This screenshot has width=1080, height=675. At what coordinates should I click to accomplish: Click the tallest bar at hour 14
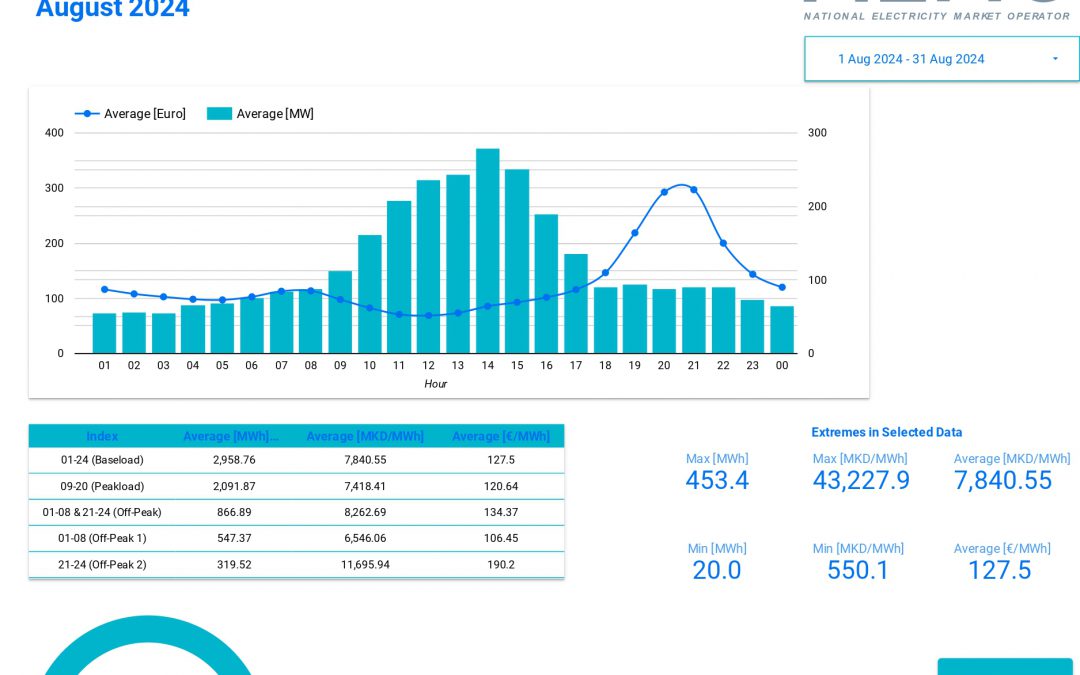[x=487, y=250]
